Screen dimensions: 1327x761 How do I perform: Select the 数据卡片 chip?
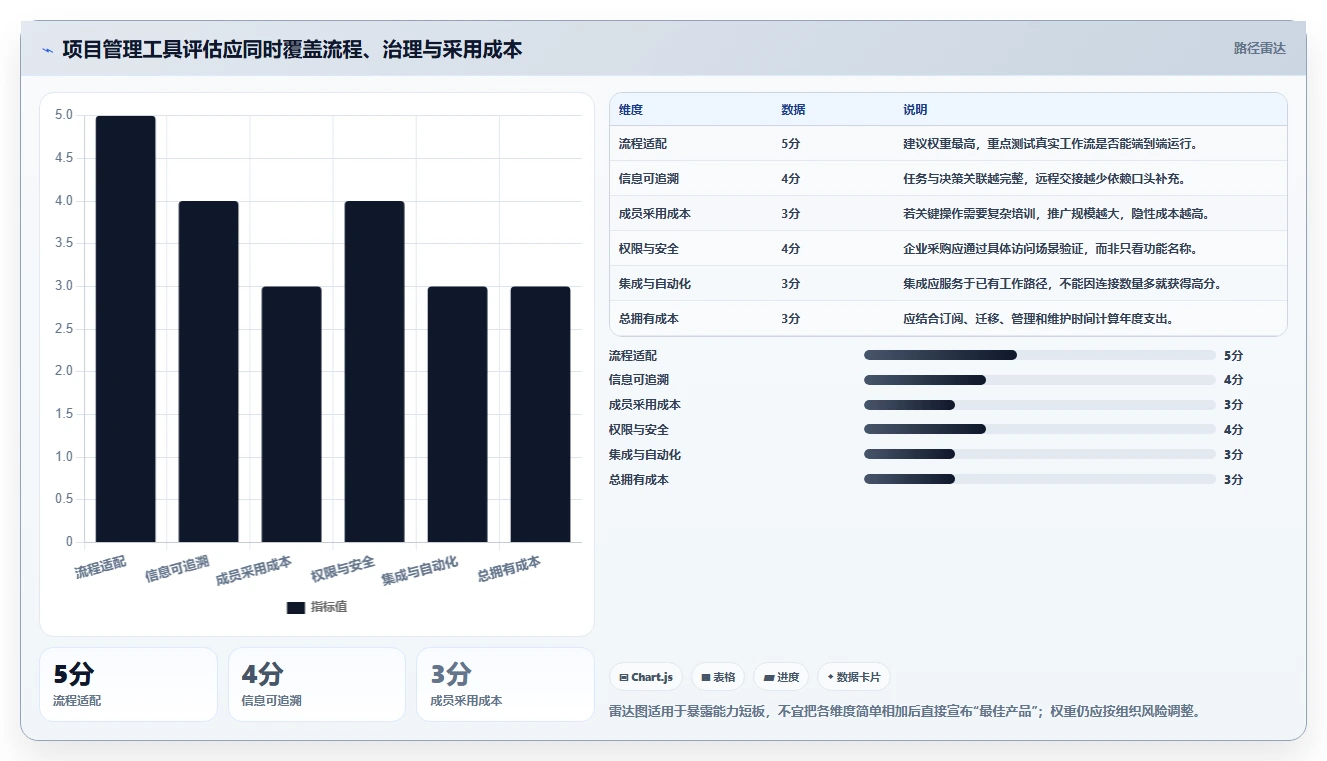click(853, 677)
